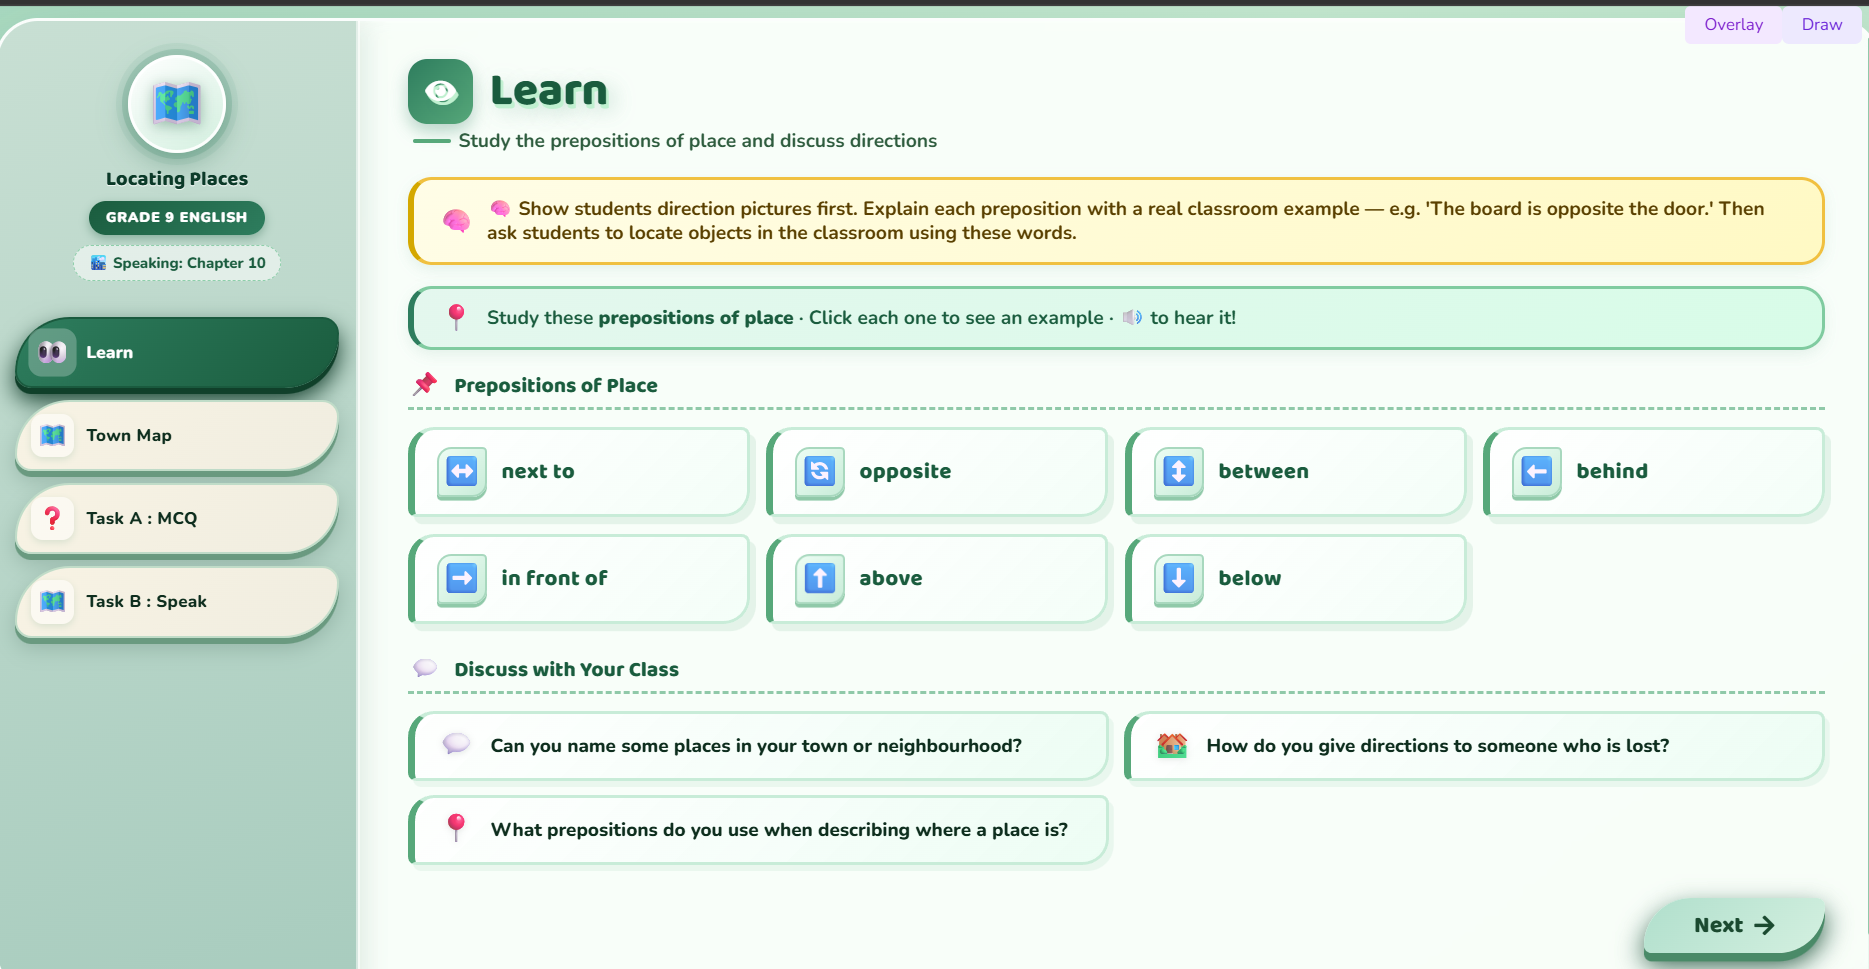Click the world map logo icon

[177, 104]
